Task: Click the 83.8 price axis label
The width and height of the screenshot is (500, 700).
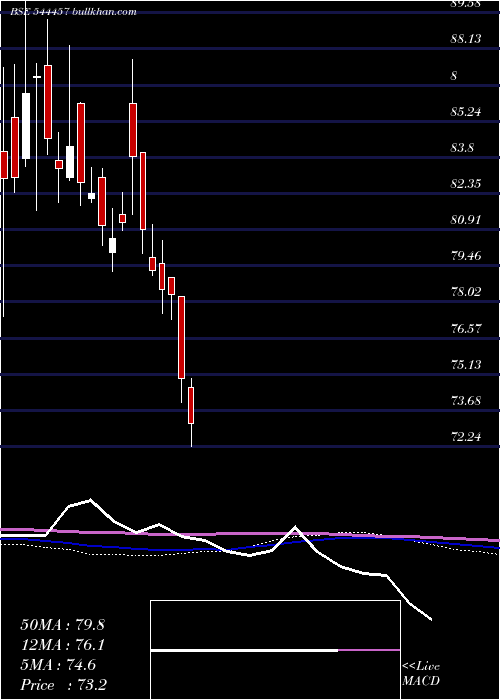Action: pos(462,148)
